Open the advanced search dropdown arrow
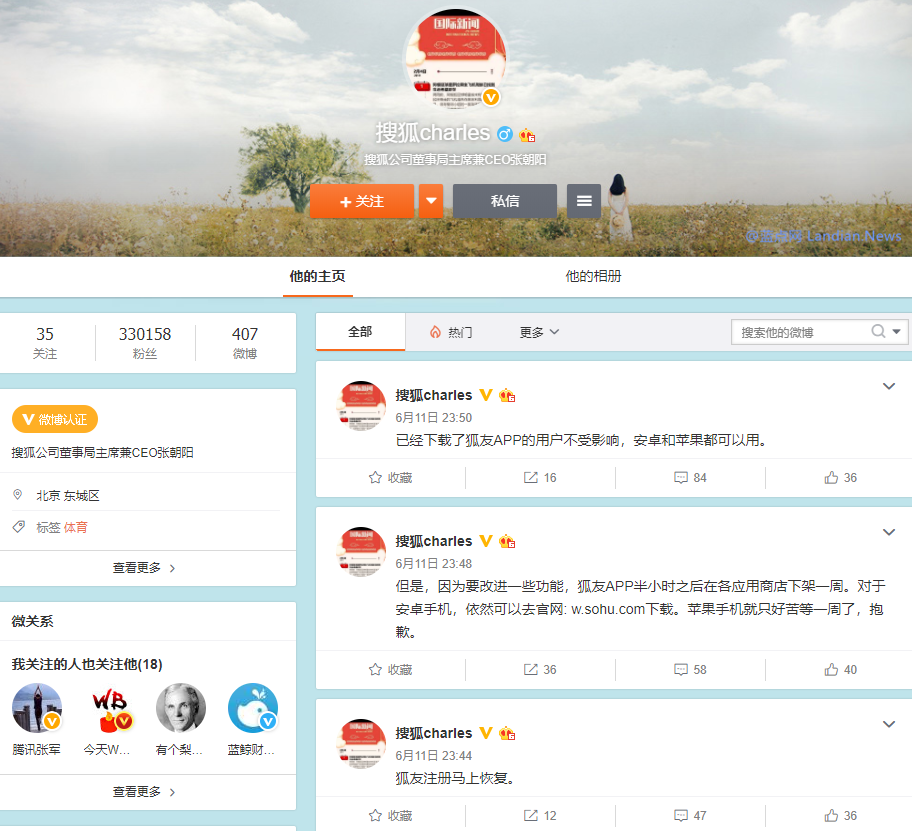Image resolution: width=912 pixels, height=831 pixels. pyautogui.click(x=896, y=331)
